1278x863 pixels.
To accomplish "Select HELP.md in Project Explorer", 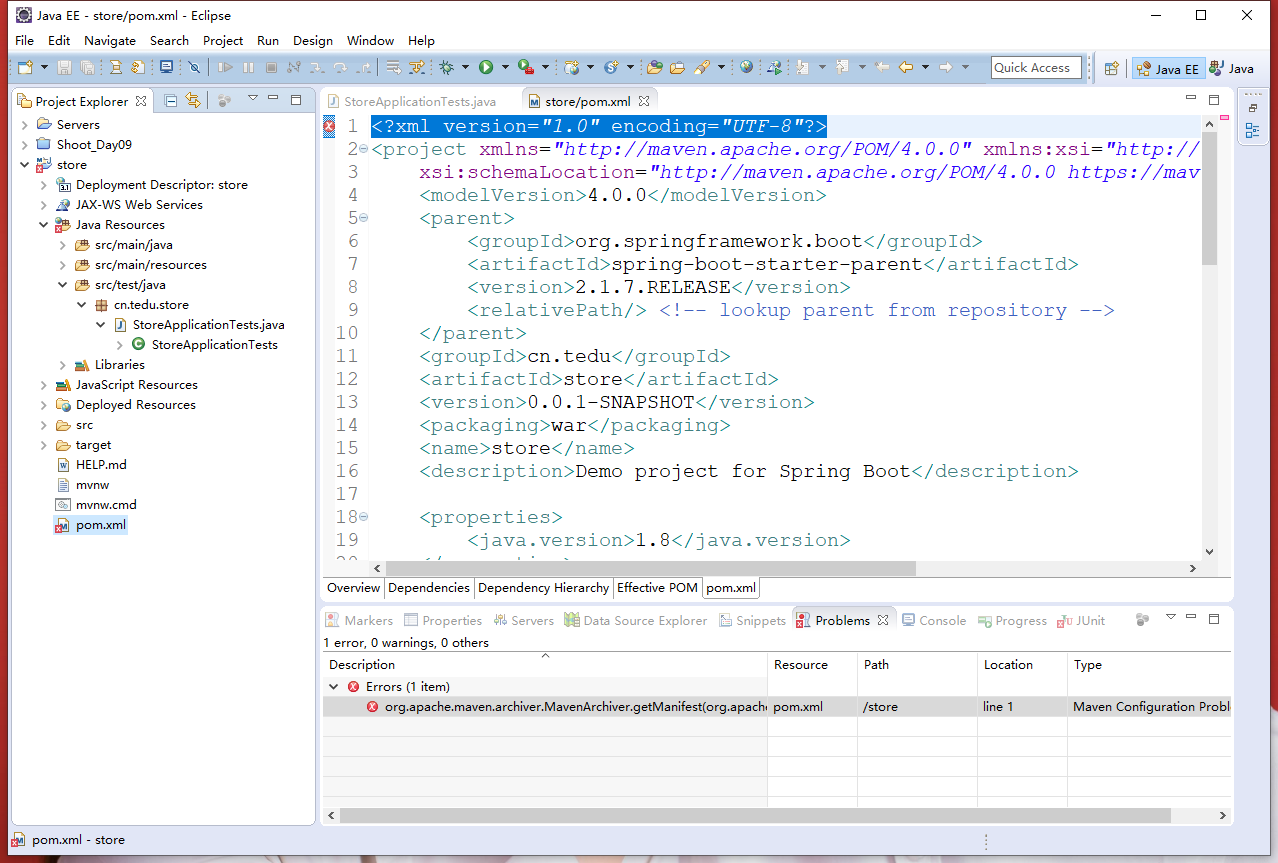I will pos(101,465).
